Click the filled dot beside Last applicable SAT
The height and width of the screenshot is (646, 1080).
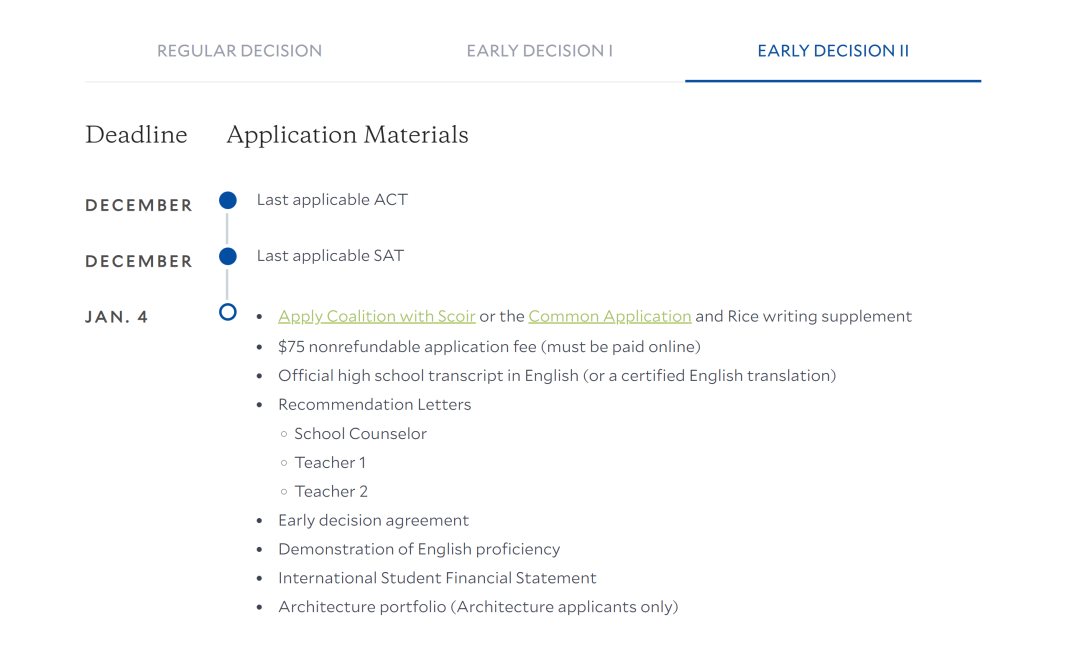pos(228,256)
